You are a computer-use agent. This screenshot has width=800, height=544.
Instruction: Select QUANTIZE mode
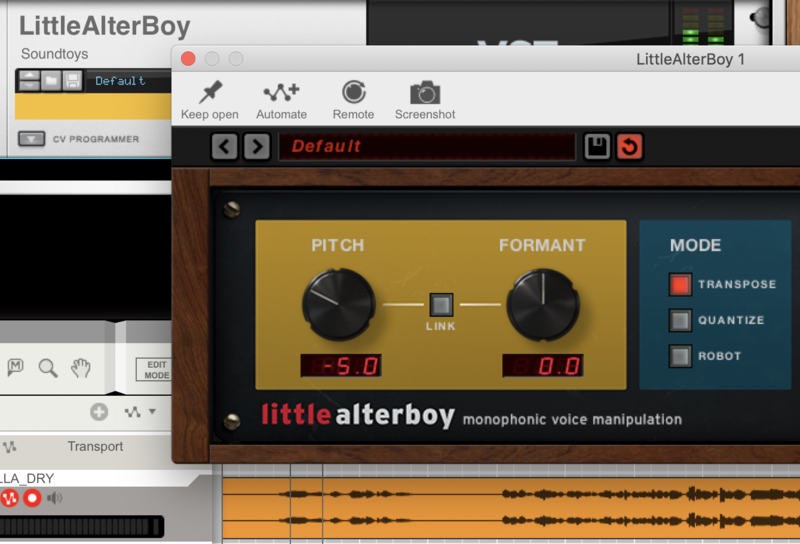pos(681,320)
